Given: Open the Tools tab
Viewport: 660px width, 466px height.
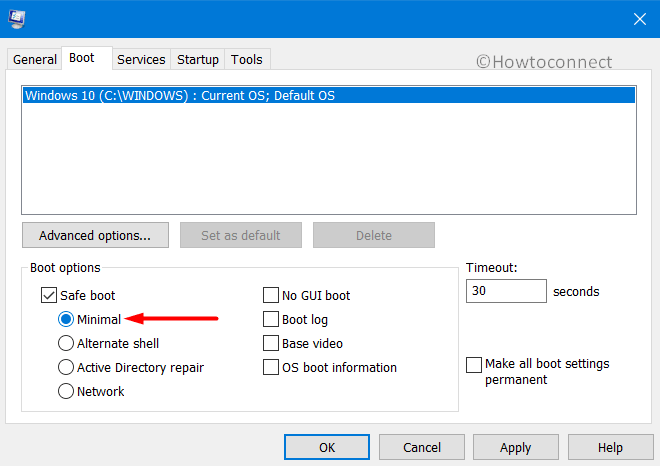Looking at the screenshot, I should (x=247, y=59).
